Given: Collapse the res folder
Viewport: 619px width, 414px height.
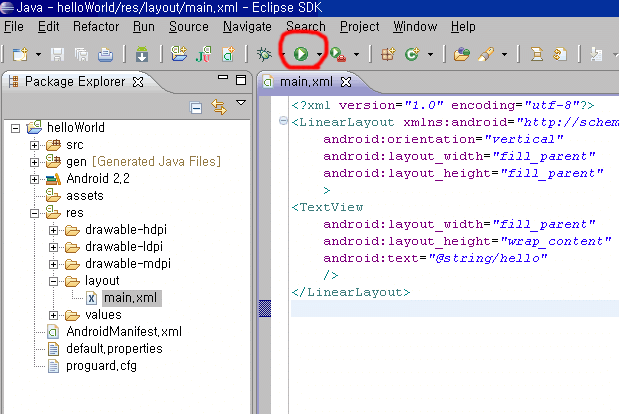Looking at the screenshot, I should coord(34,214).
